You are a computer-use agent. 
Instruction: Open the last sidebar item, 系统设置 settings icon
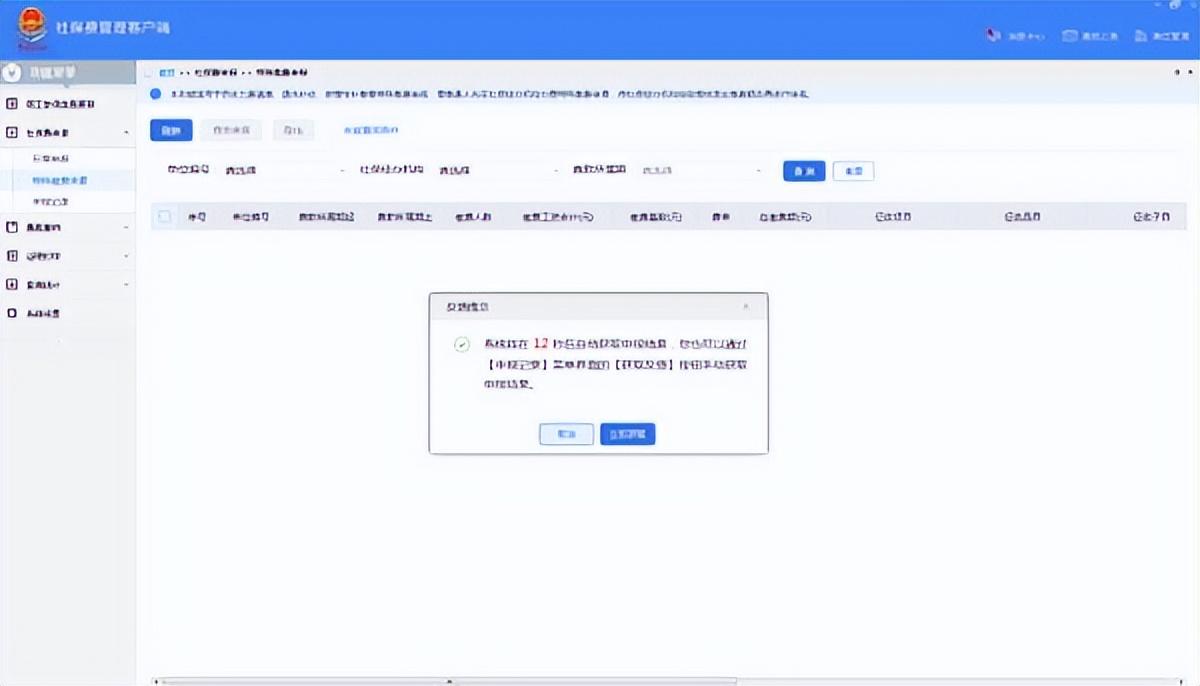coord(12,313)
